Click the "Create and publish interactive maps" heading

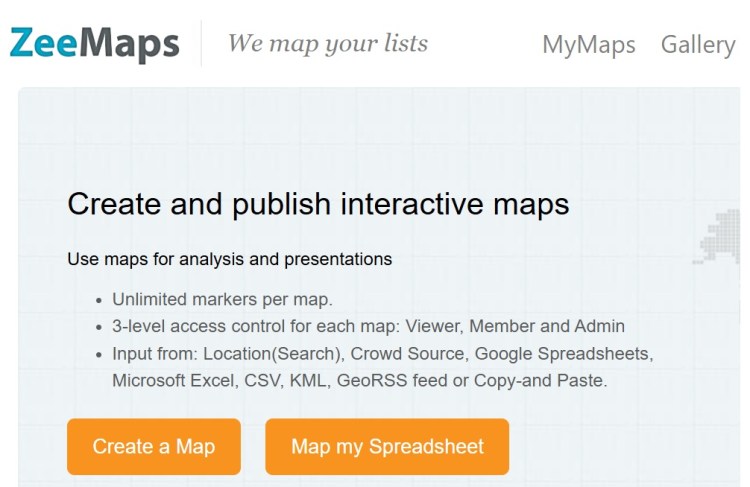pyautogui.click(x=318, y=204)
